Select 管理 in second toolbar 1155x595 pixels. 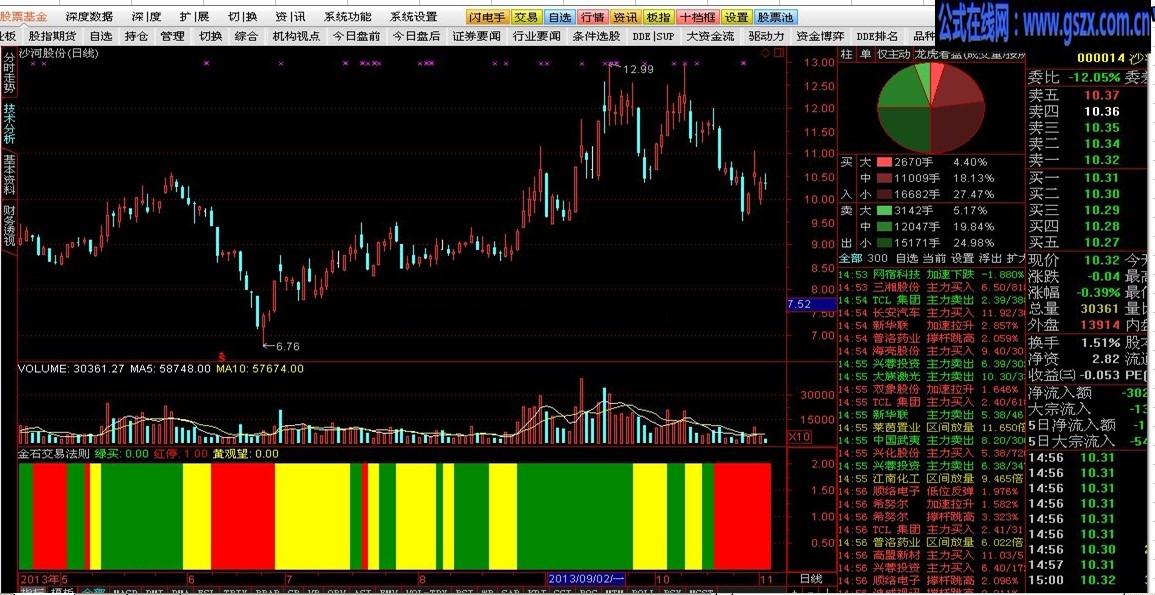pos(172,35)
